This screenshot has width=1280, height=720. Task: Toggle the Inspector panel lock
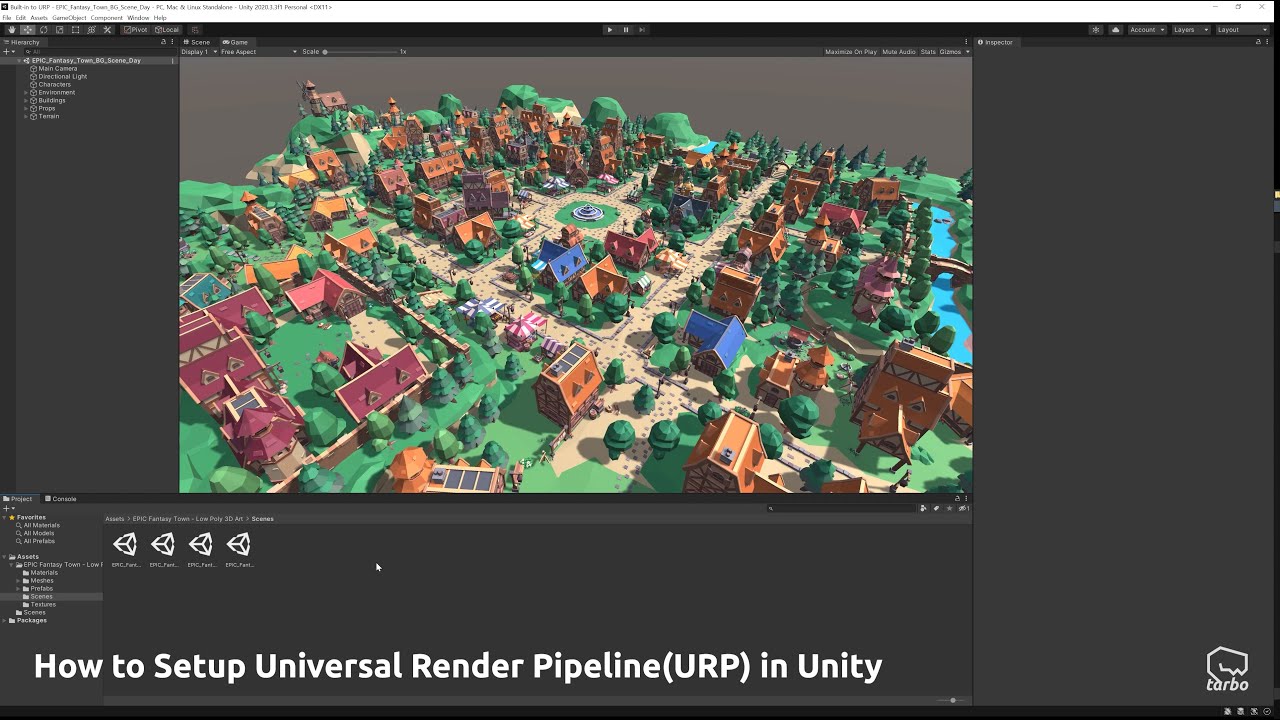pyautogui.click(x=1258, y=42)
